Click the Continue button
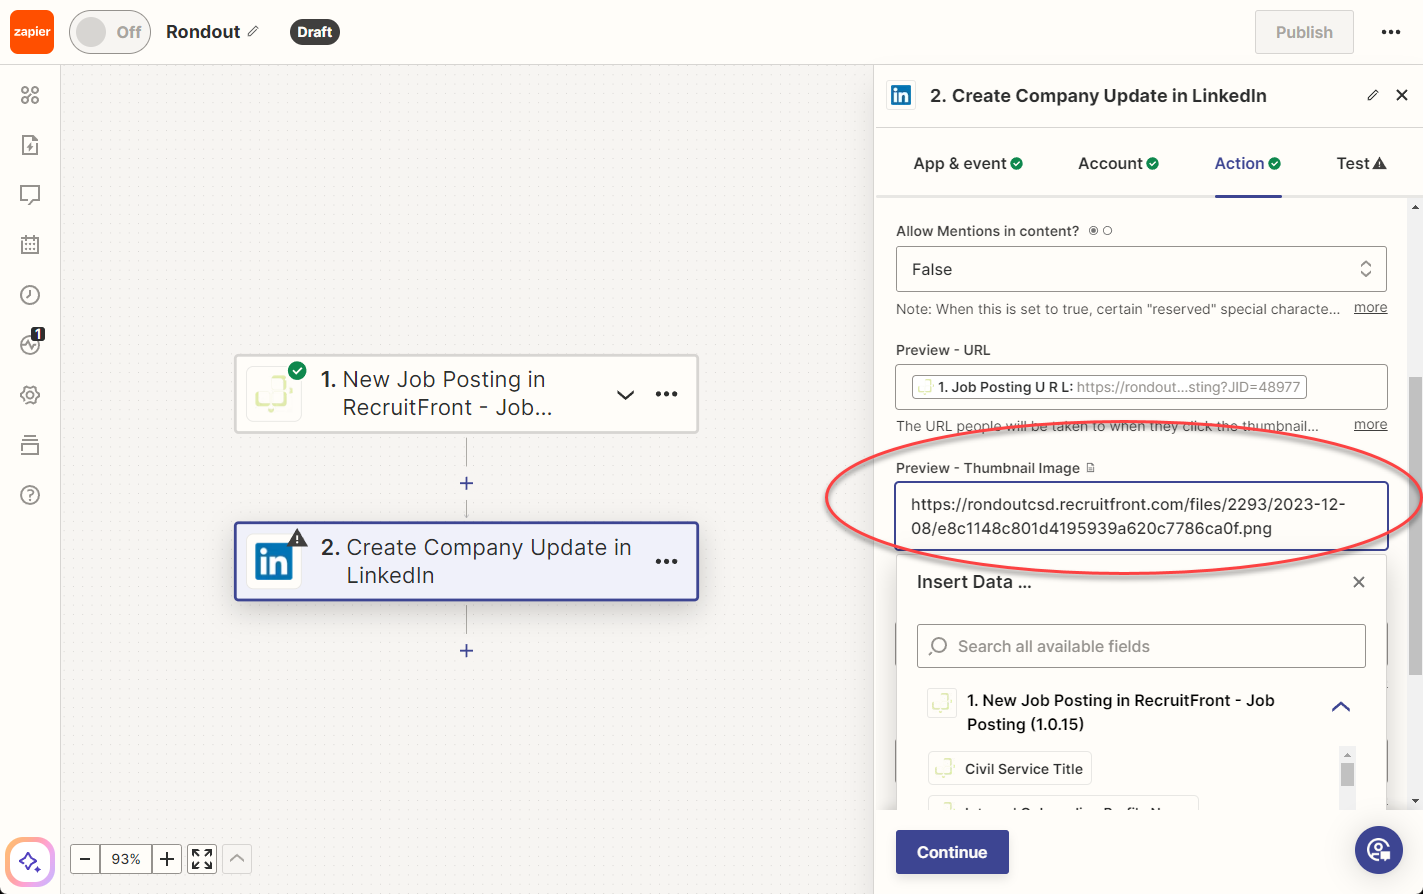1423x894 pixels. 952,852
